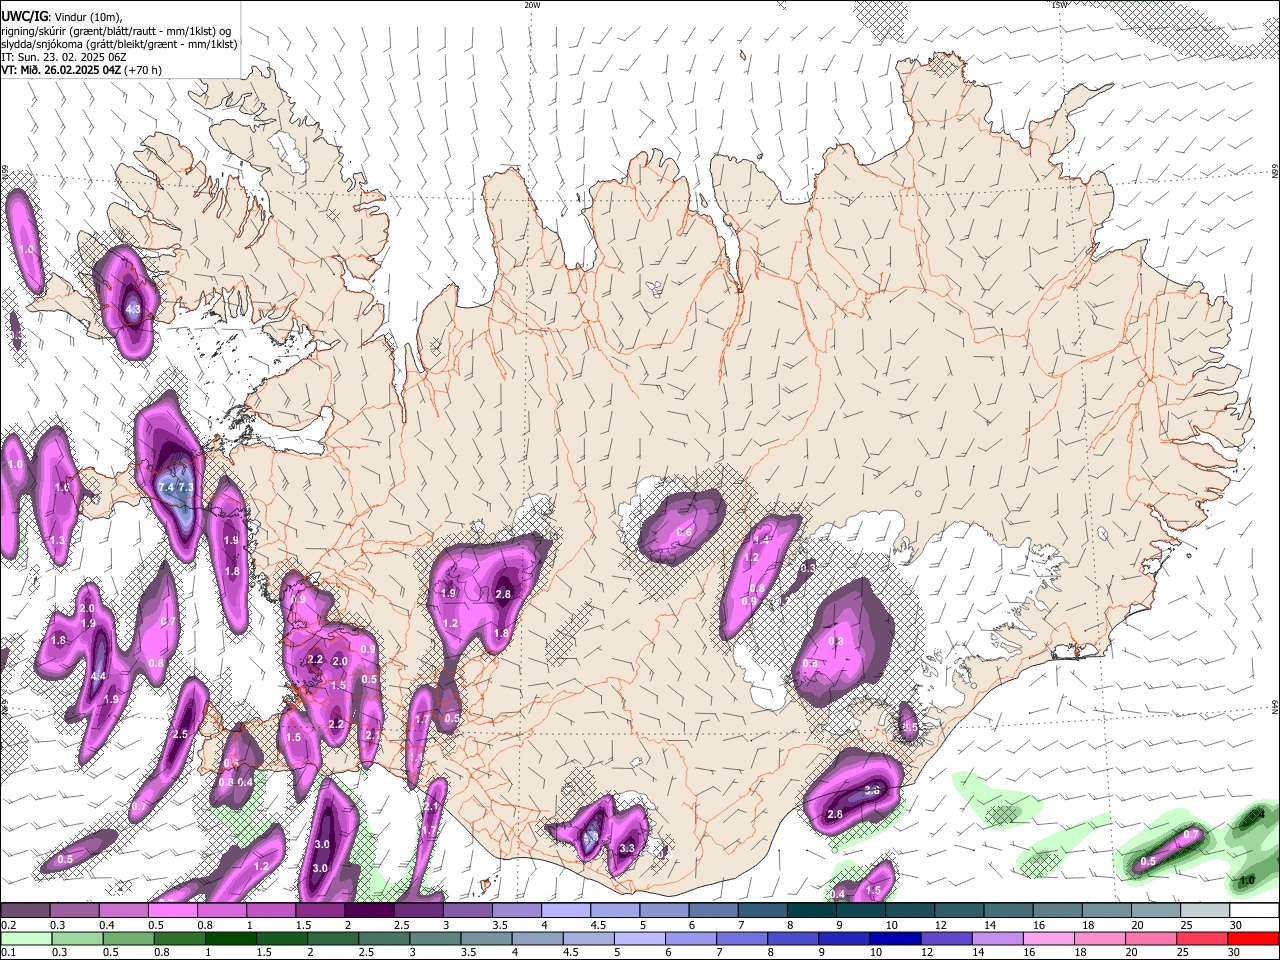The width and height of the screenshot is (1280, 960).
Task: Select the deepest purple swatch in upper legend
Action: pos(371,911)
